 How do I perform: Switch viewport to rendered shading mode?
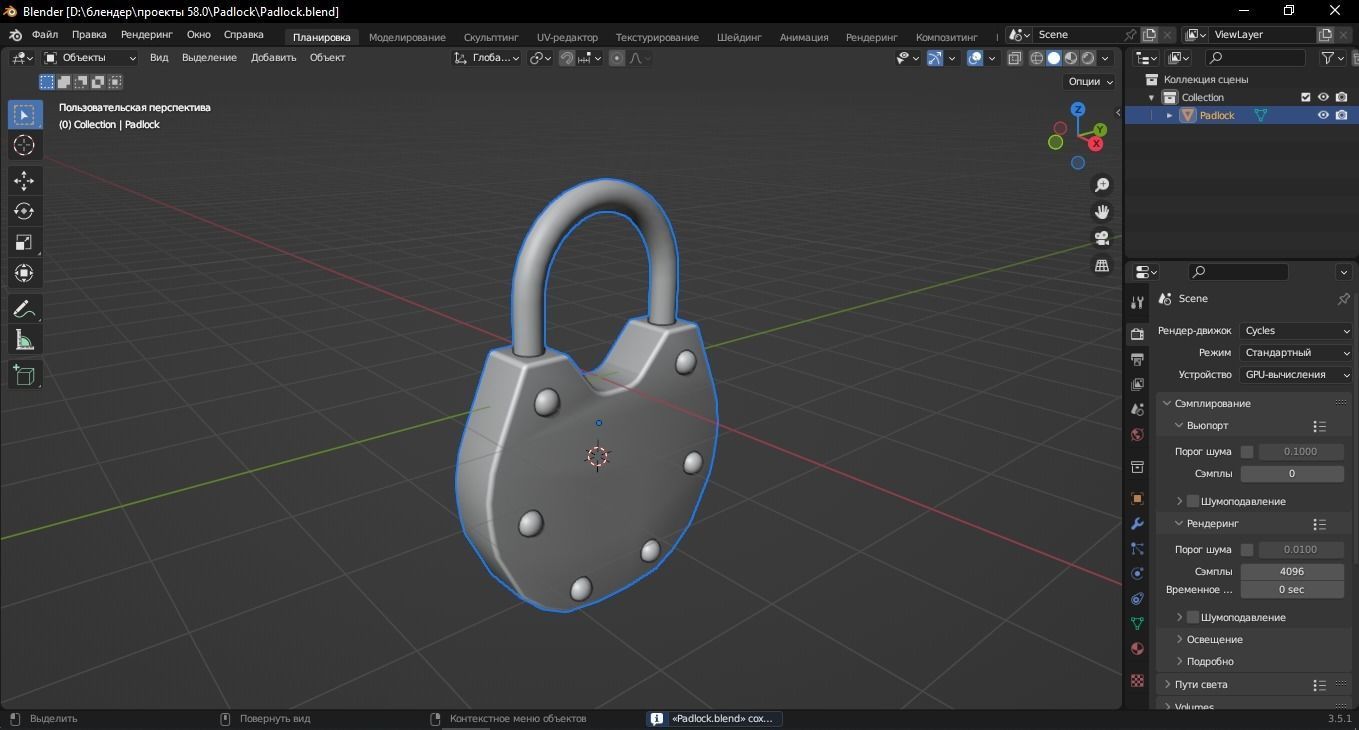click(1086, 57)
